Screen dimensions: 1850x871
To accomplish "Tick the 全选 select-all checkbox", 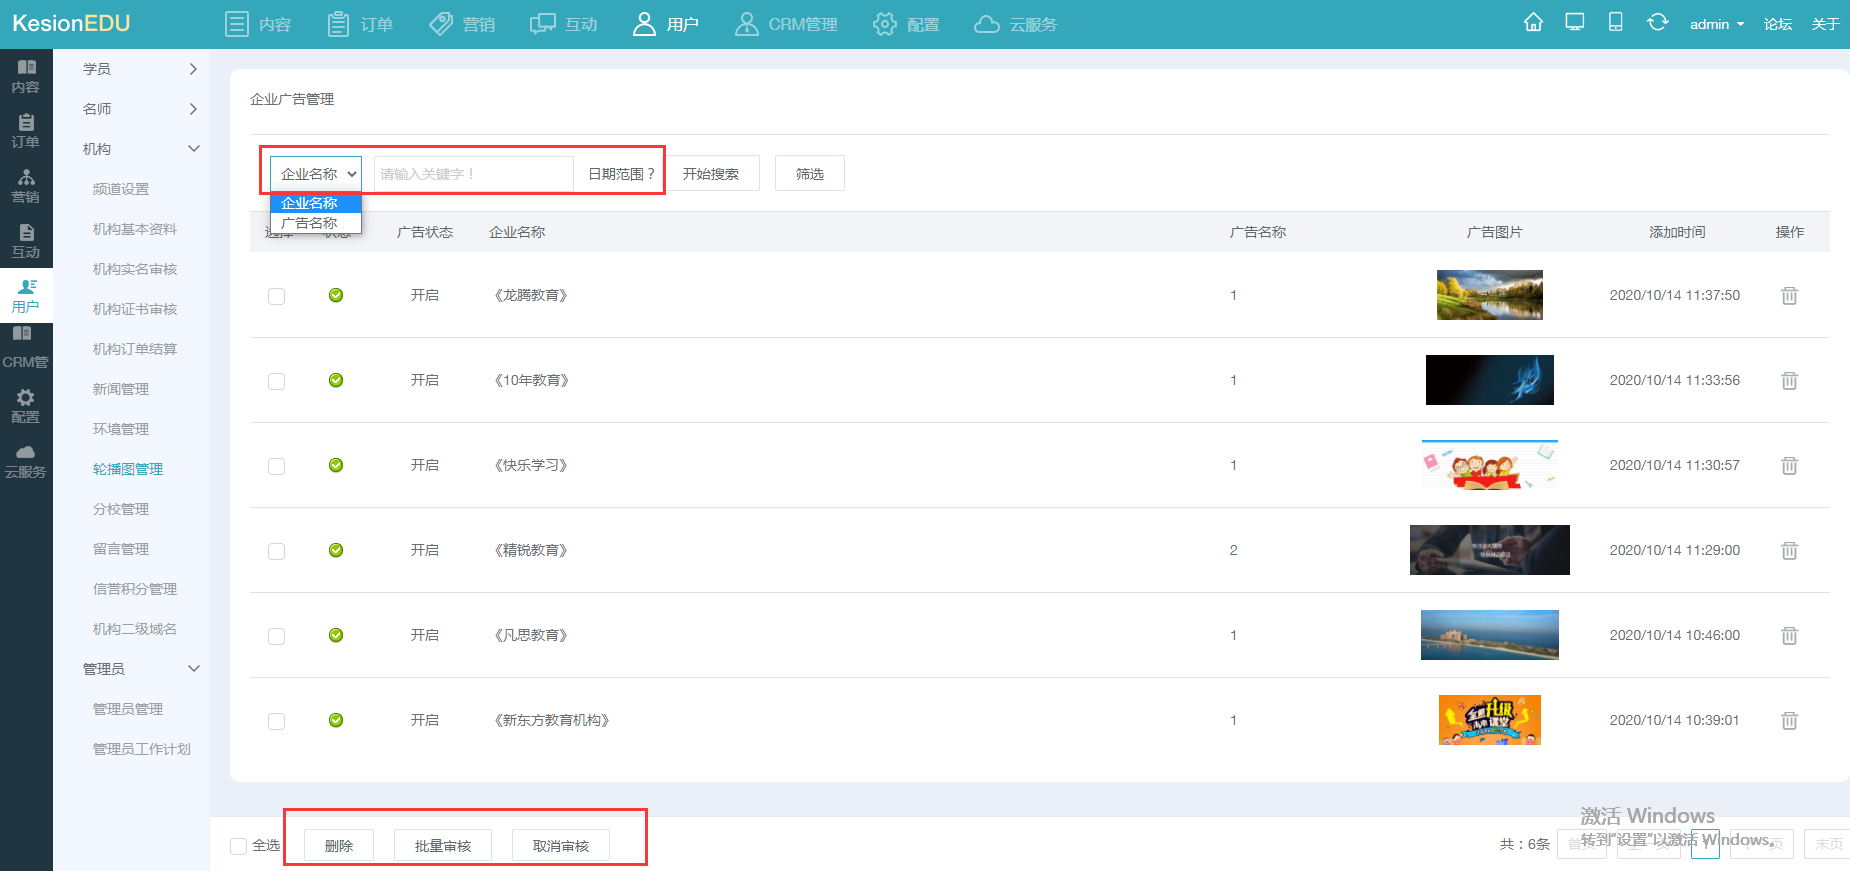I will [x=239, y=846].
